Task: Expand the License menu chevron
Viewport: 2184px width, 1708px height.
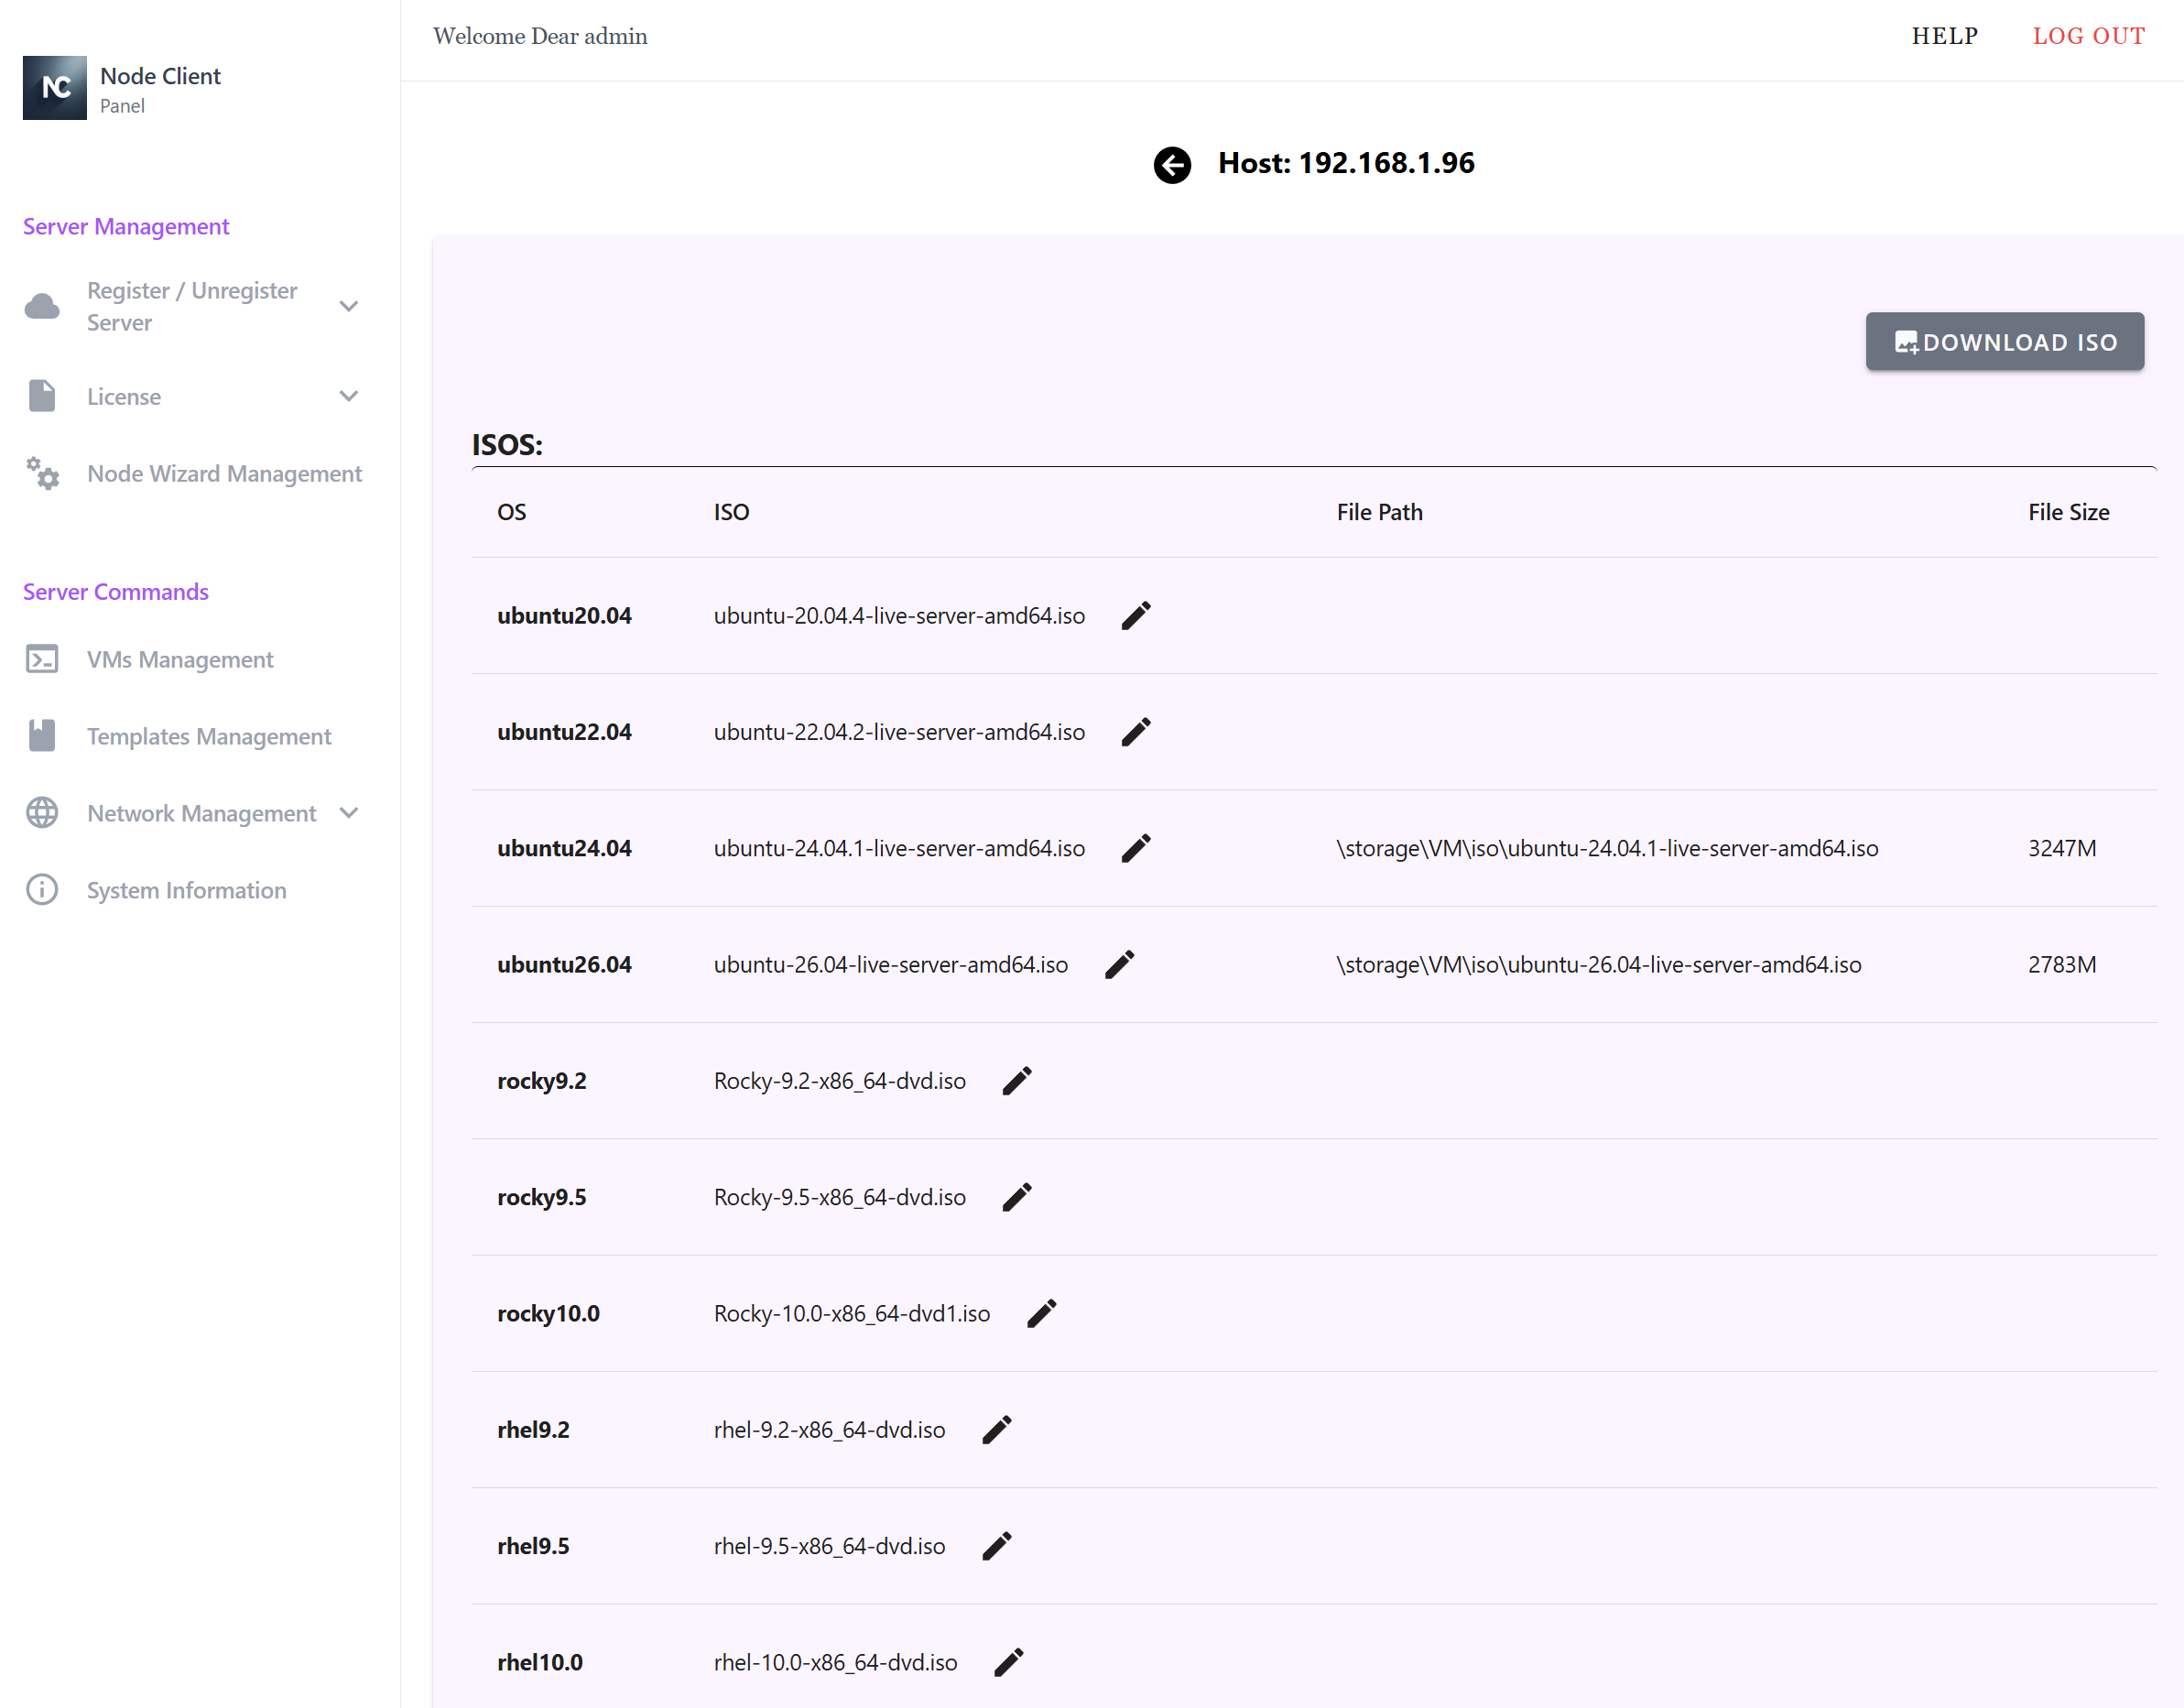Action: point(349,396)
